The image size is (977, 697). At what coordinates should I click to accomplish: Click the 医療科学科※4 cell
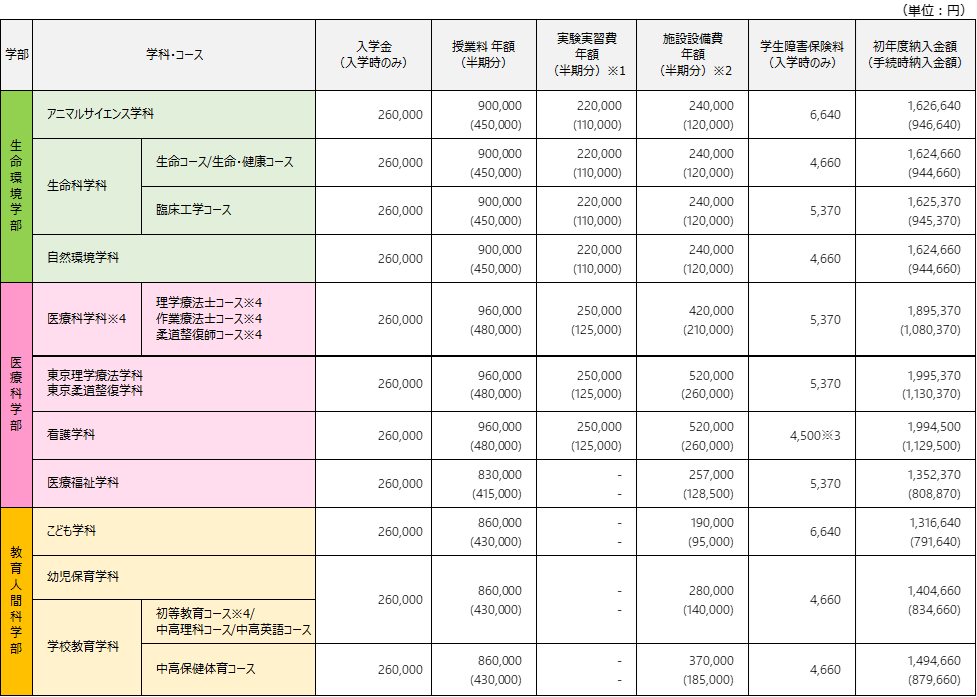tap(86, 319)
